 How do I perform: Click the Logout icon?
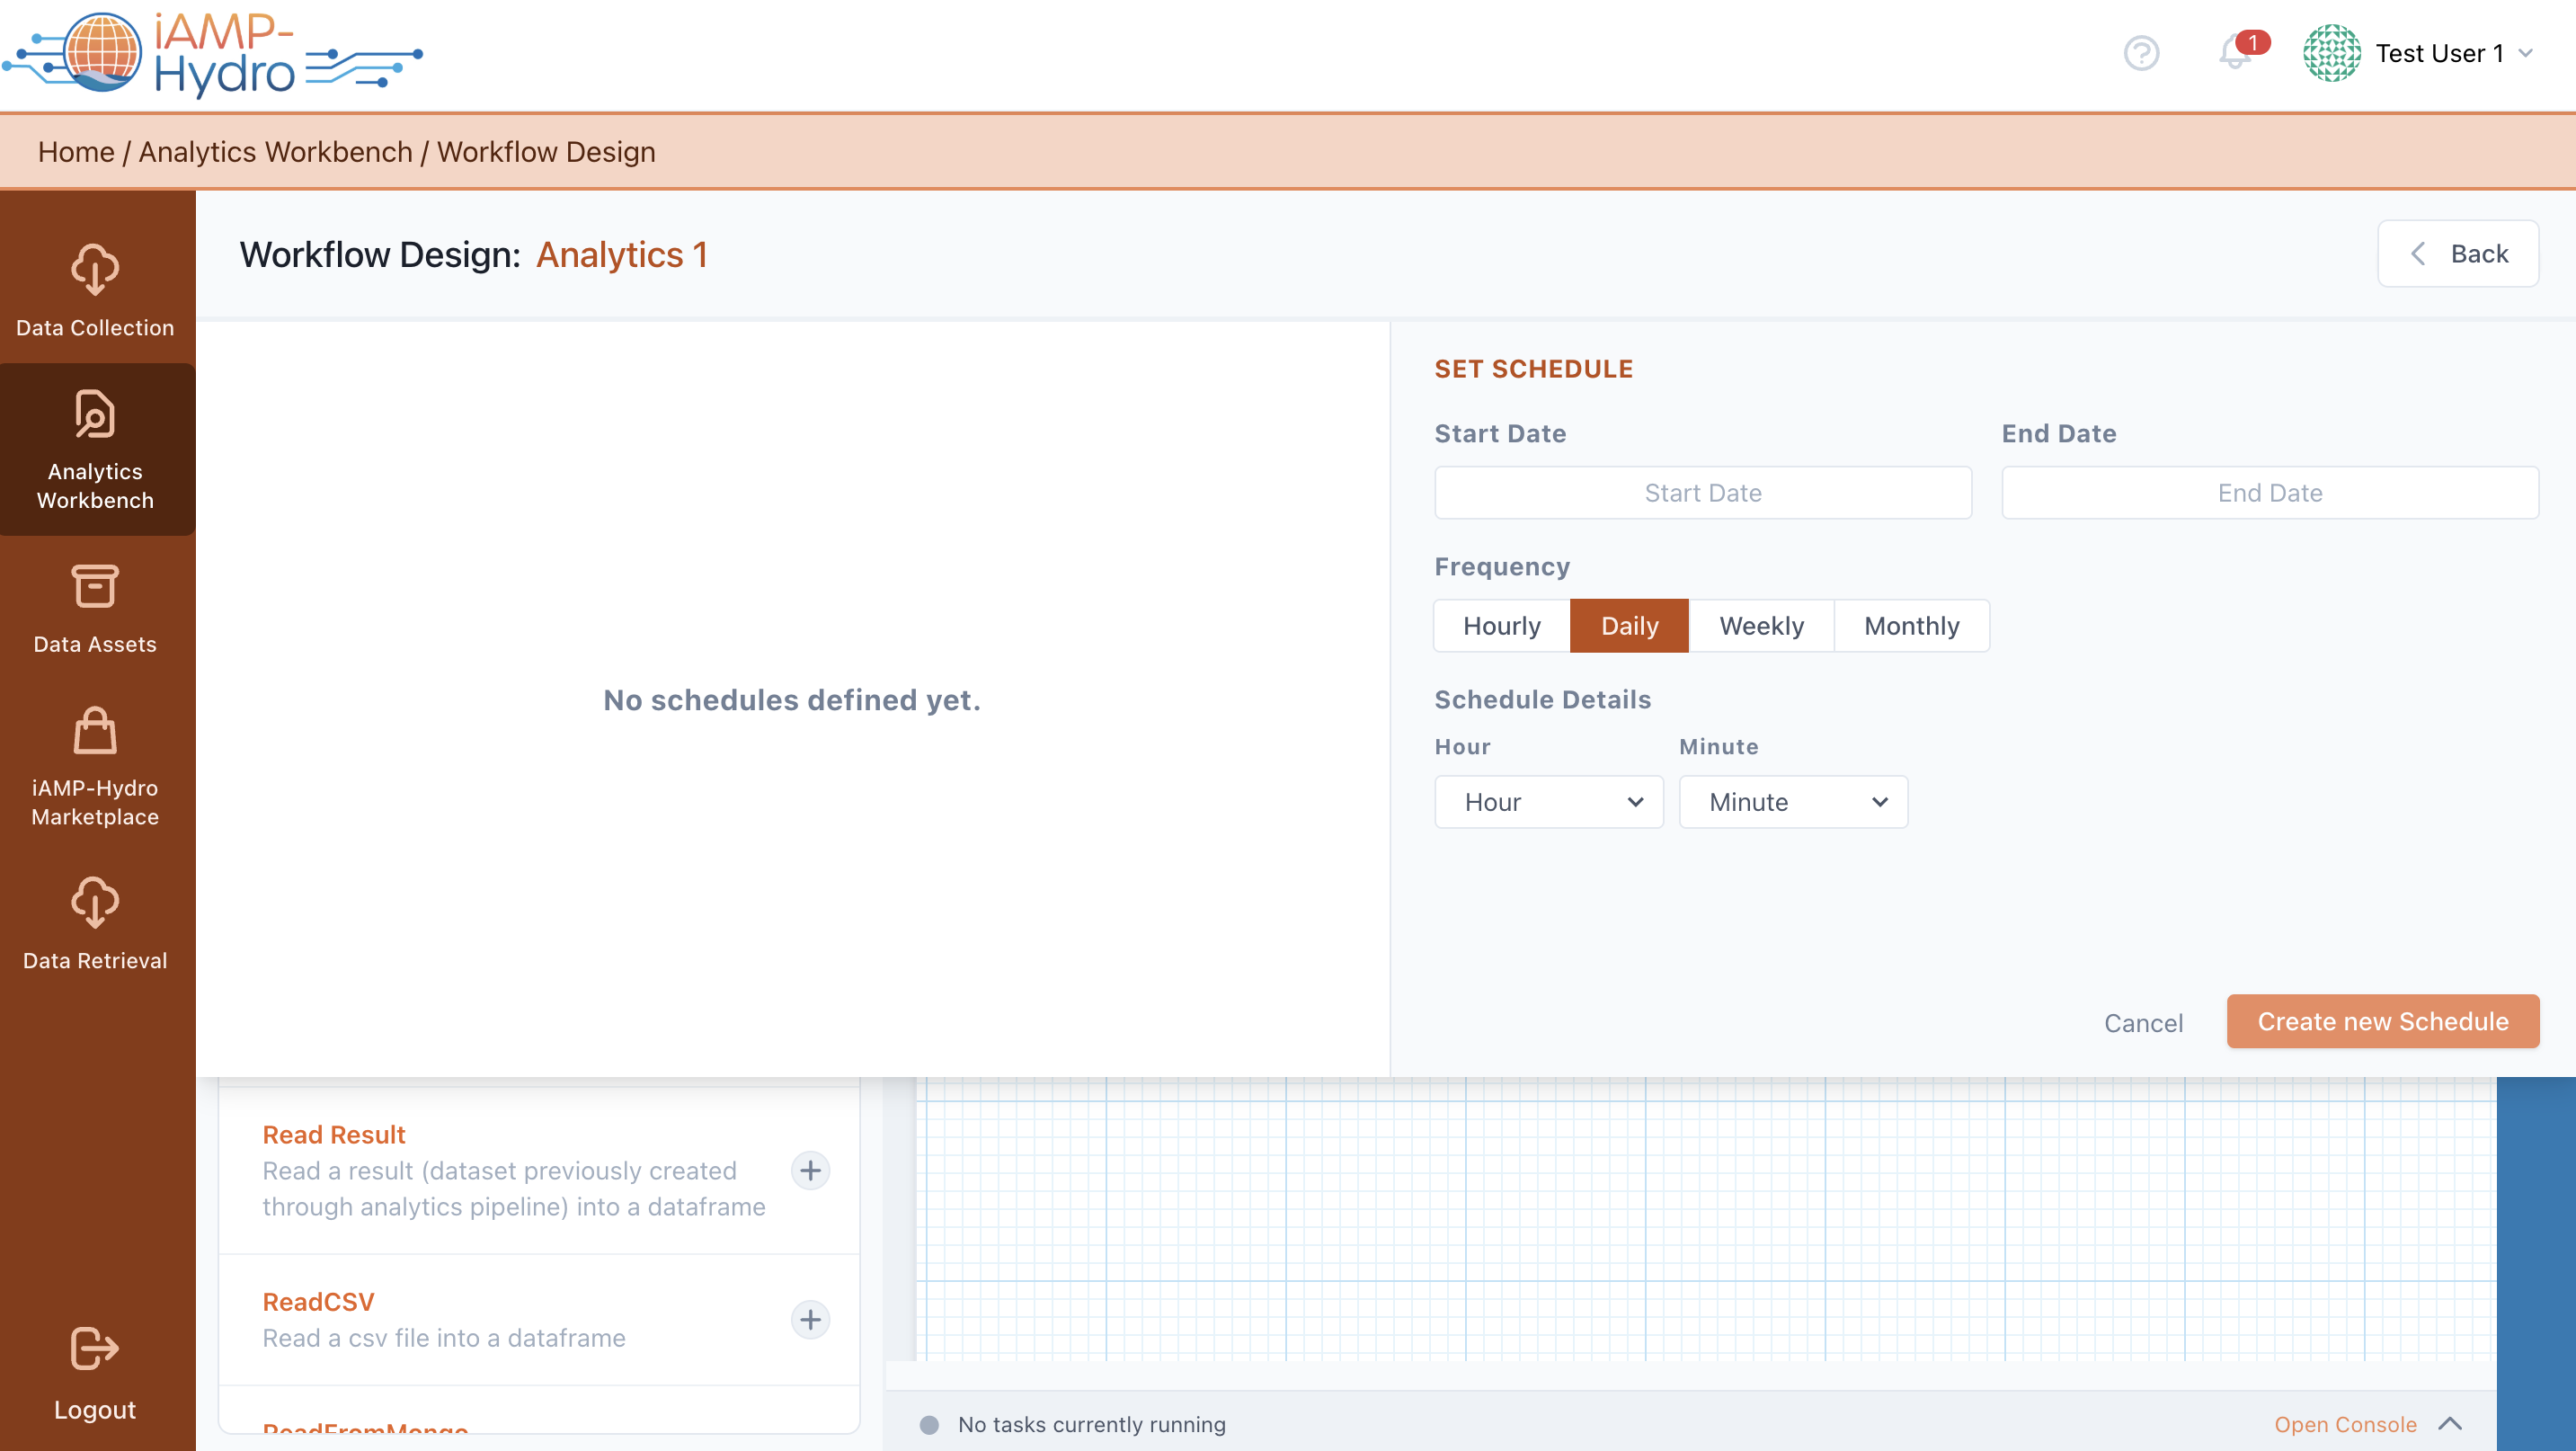click(x=95, y=1349)
